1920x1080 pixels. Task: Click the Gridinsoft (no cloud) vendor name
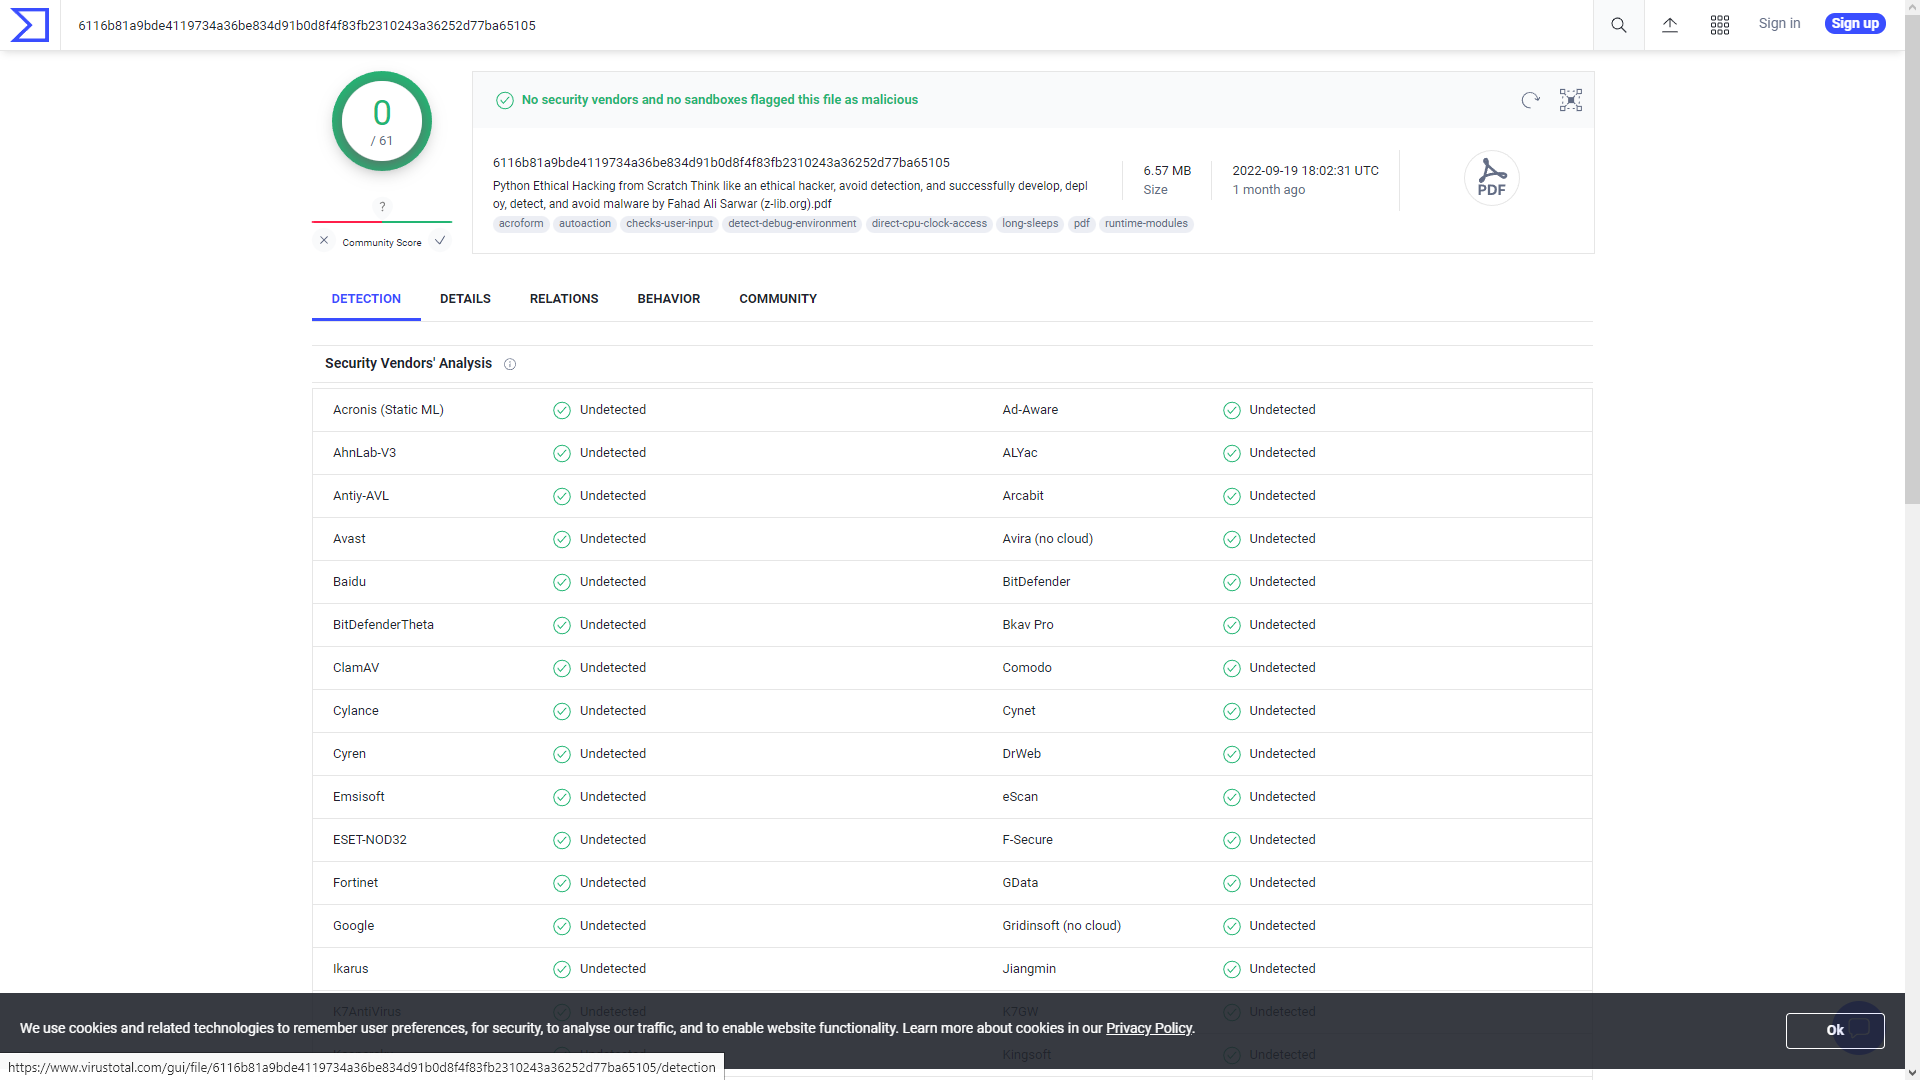pos(1061,926)
